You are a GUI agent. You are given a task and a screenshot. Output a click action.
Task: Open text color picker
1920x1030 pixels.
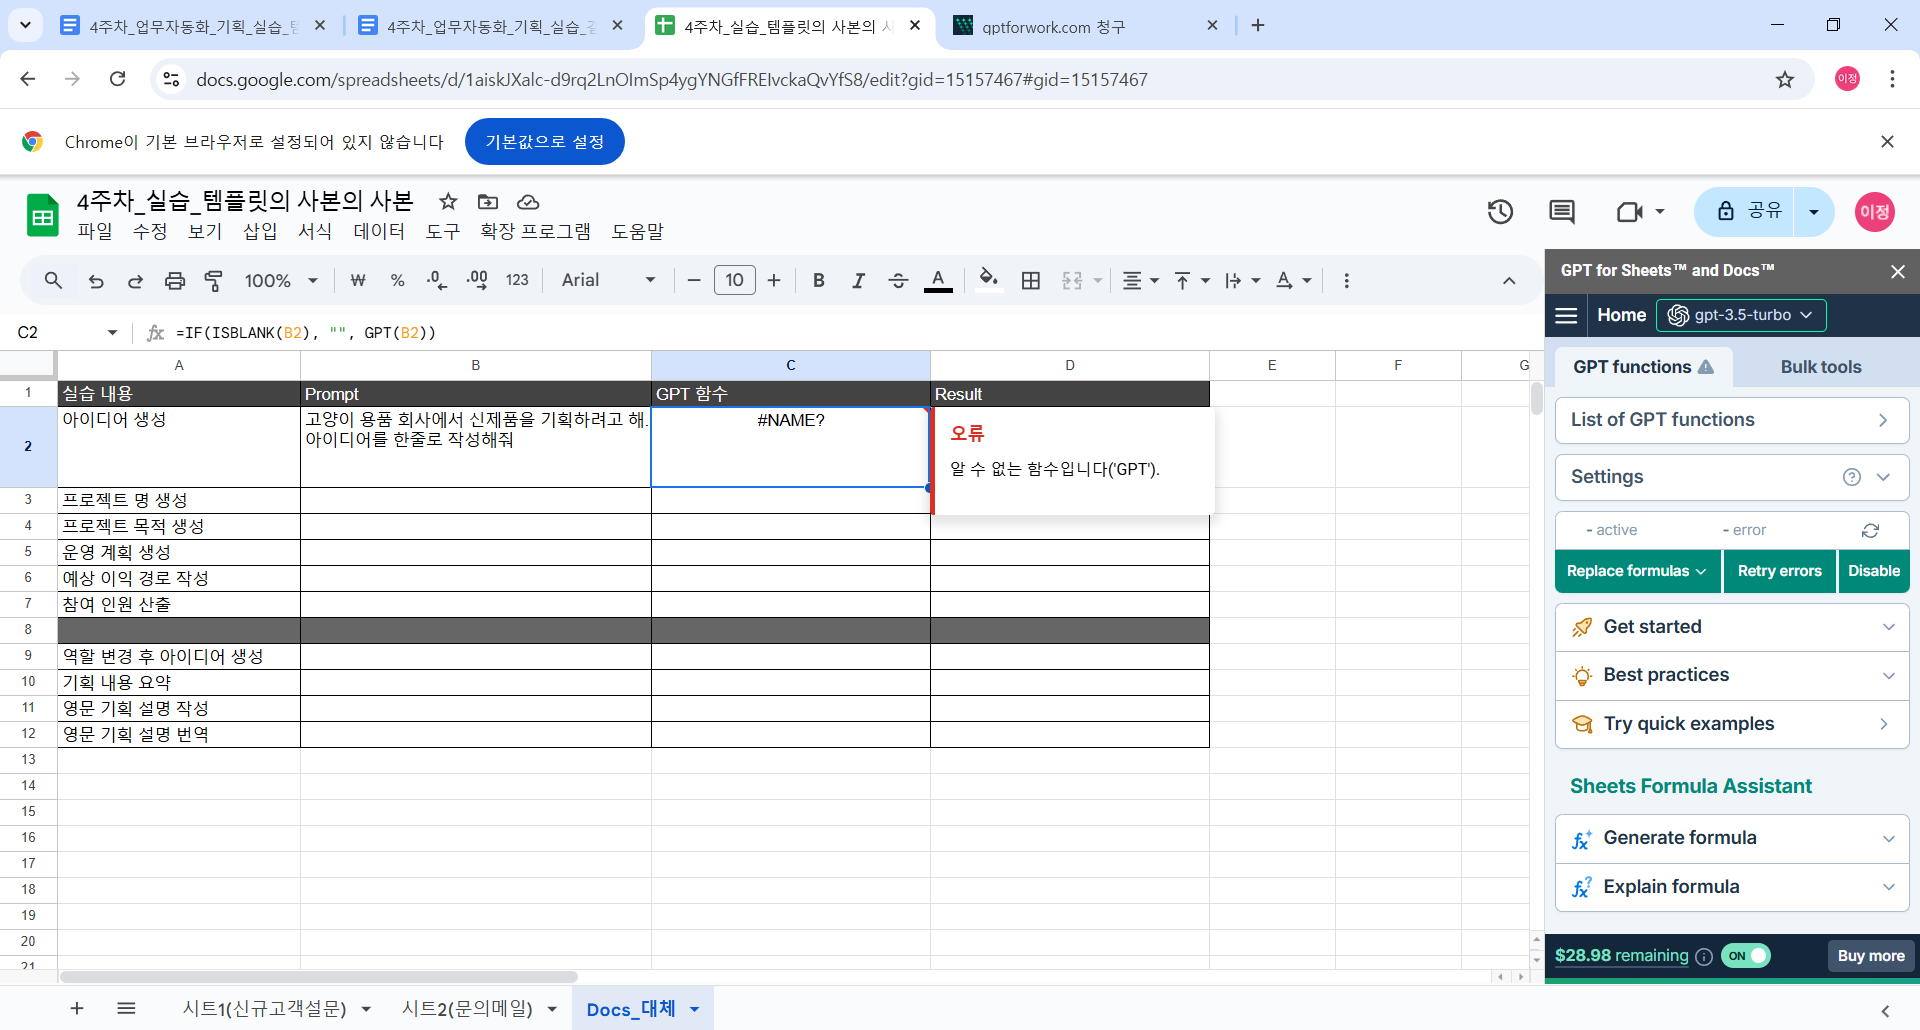coord(938,281)
